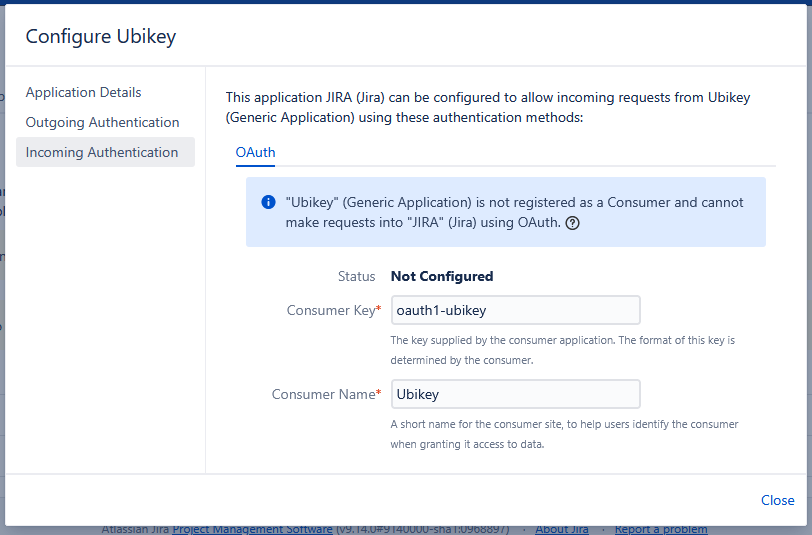Viewport: 812px width, 535px height.
Task: Close the Configure Ubikey dialog
Action: 777,500
